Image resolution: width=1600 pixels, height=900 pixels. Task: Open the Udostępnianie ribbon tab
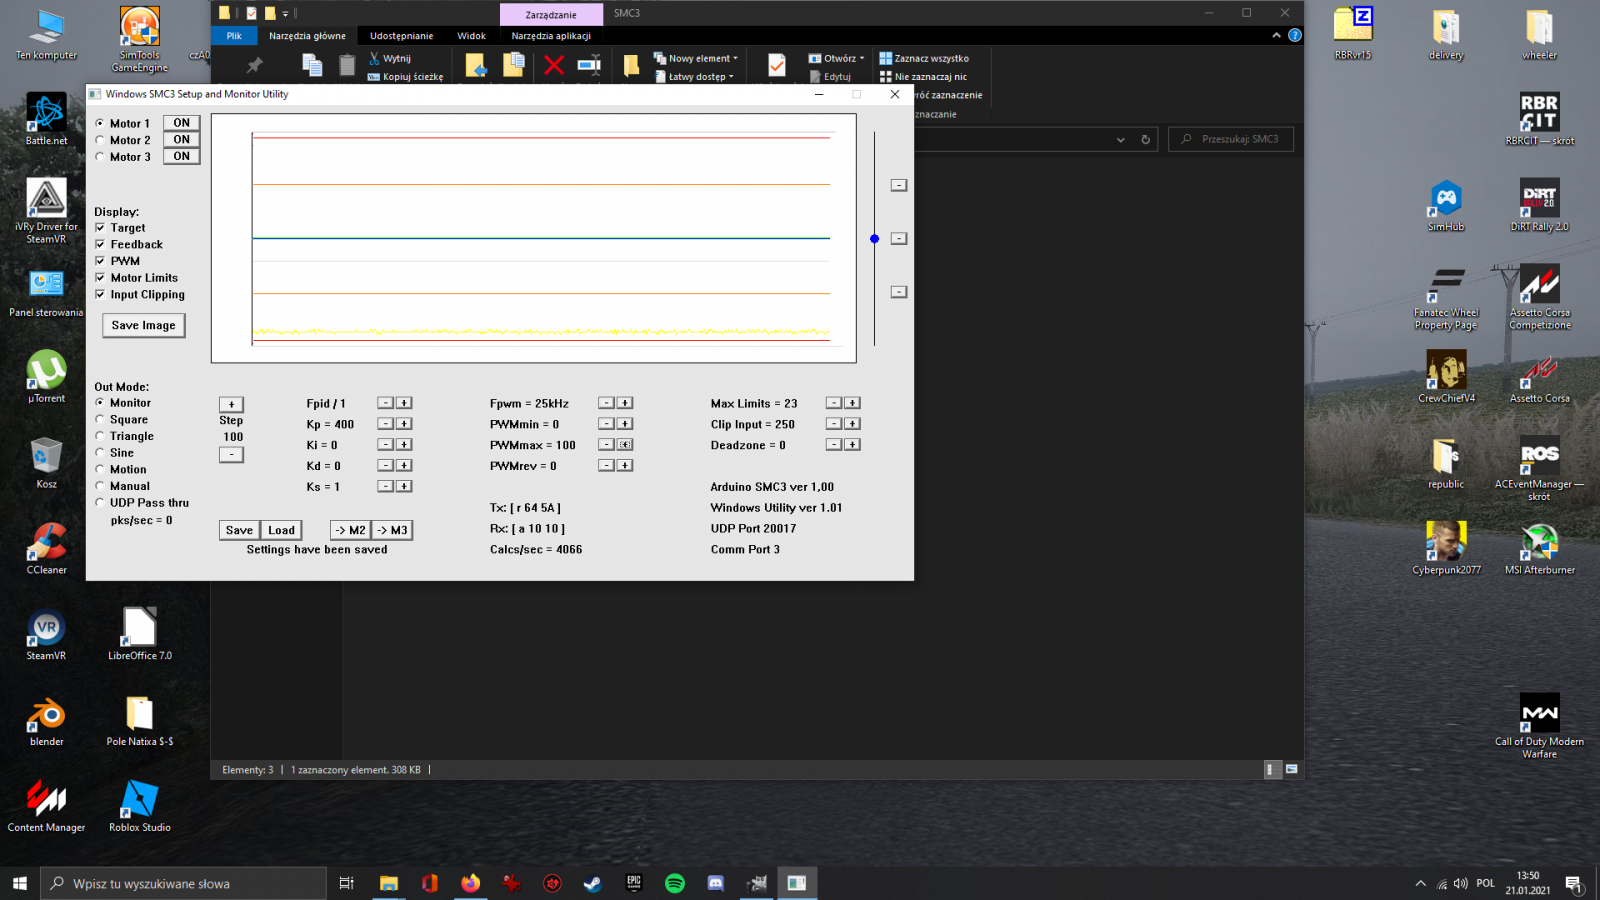coord(401,36)
